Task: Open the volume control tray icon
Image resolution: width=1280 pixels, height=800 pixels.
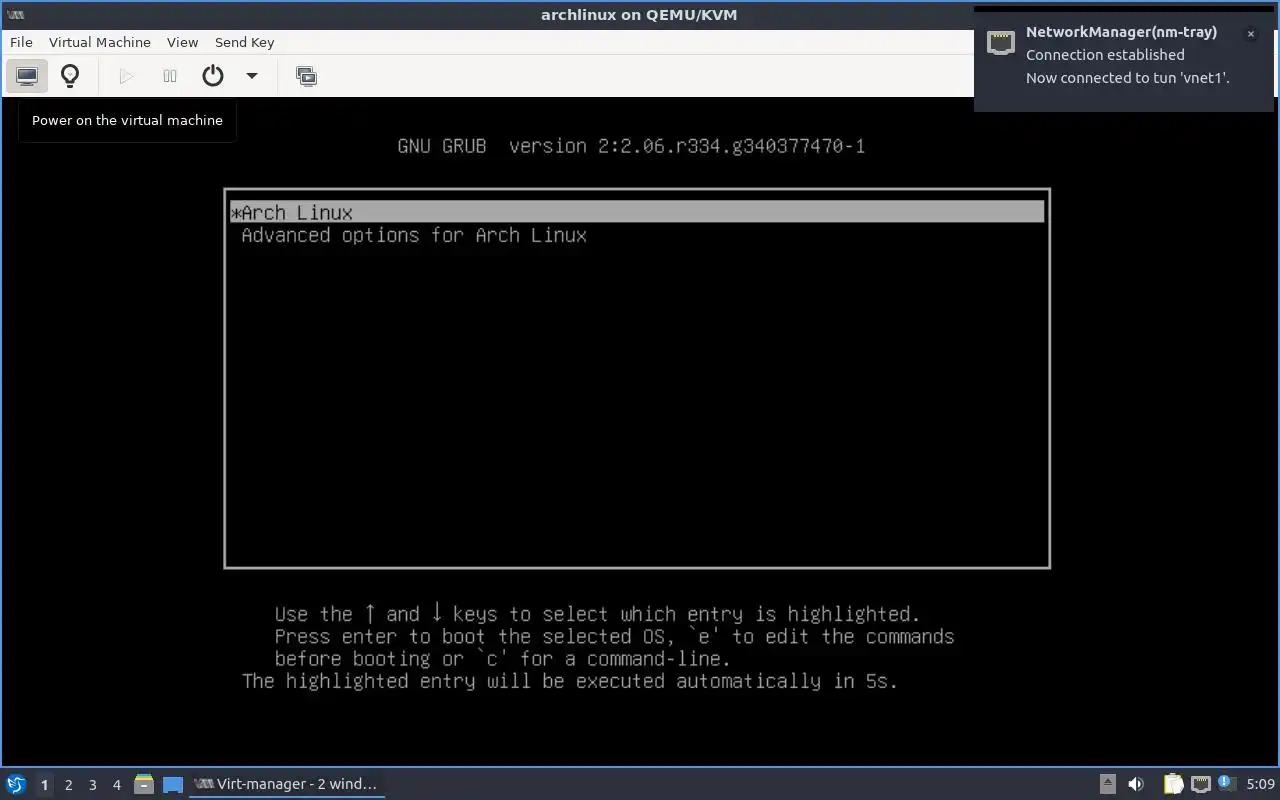Action: (x=1136, y=784)
